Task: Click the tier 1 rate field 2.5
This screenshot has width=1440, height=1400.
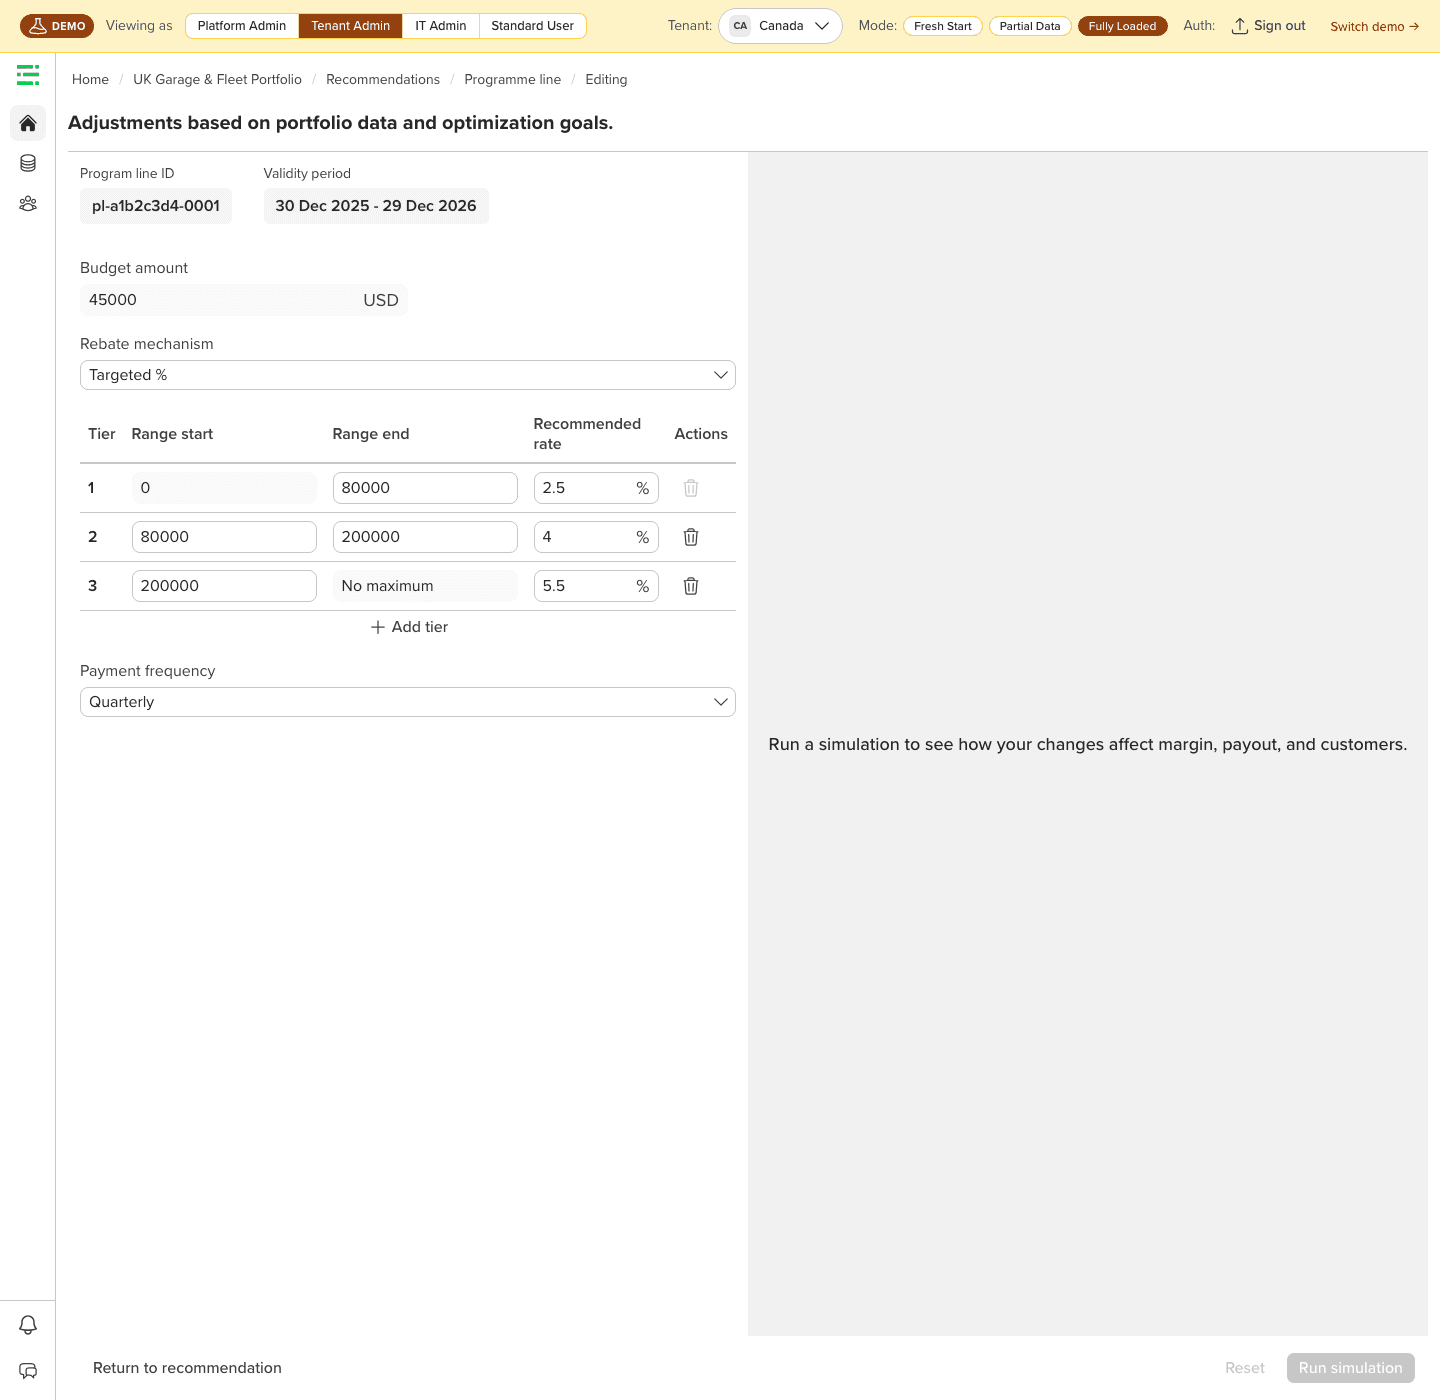Action: (x=596, y=488)
